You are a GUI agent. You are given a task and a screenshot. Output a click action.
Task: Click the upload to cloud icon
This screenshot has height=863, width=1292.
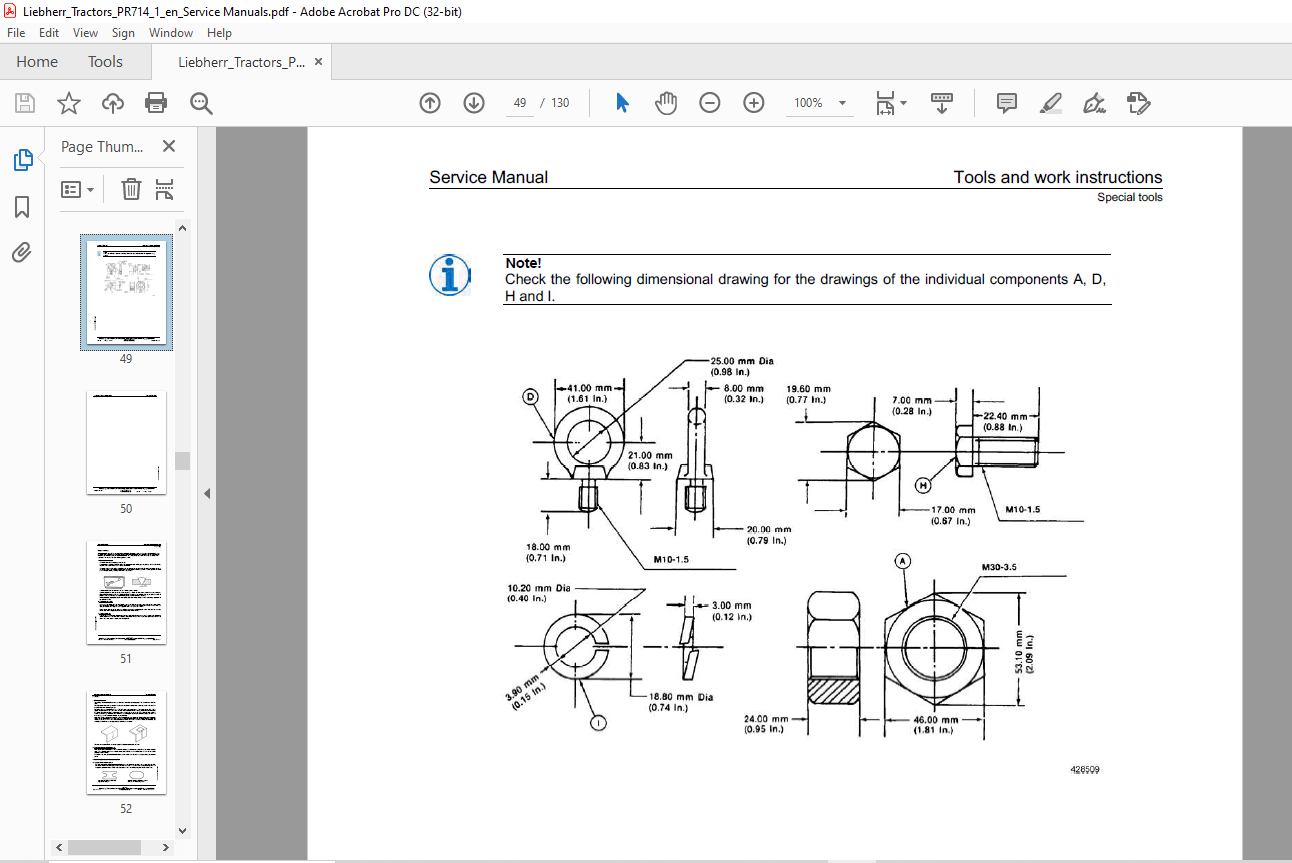tap(113, 103)
